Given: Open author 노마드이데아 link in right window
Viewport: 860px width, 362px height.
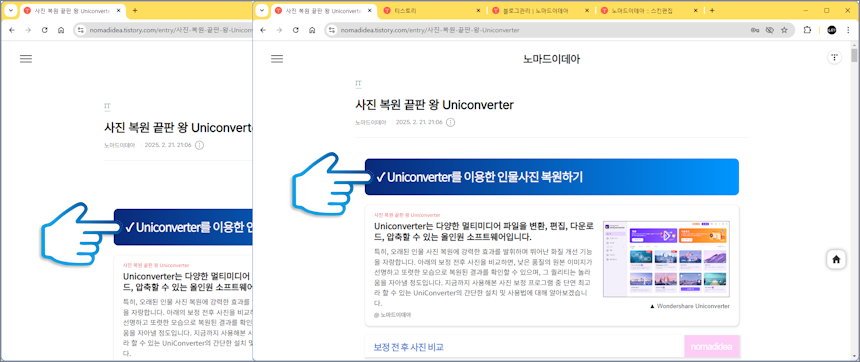Looking at the screenshot, I should pyautogui.click(x=371, y=122).
